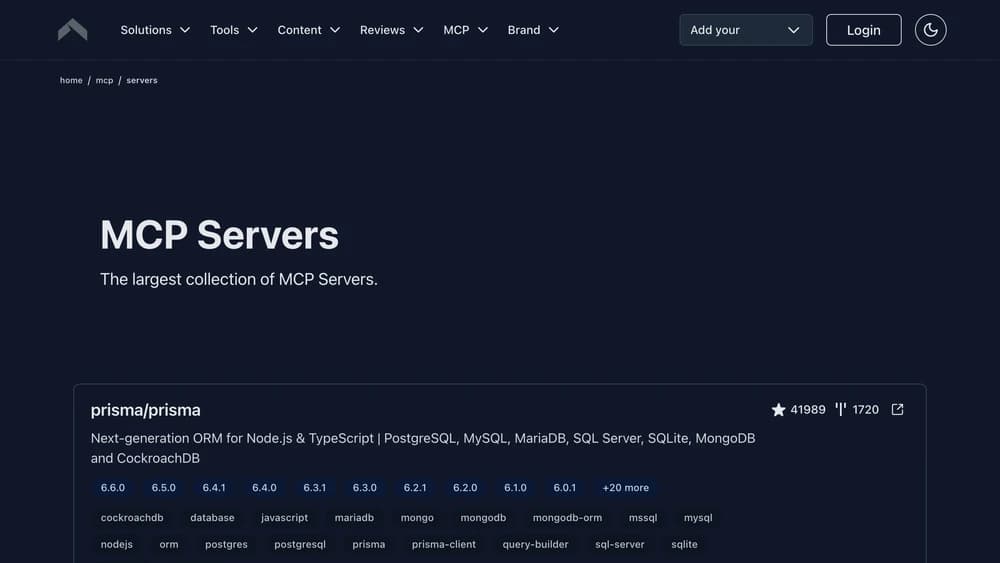The image size is (1000, 563).
Task: Open the prisma/prisma server title
Action: [x=145, y=410]
